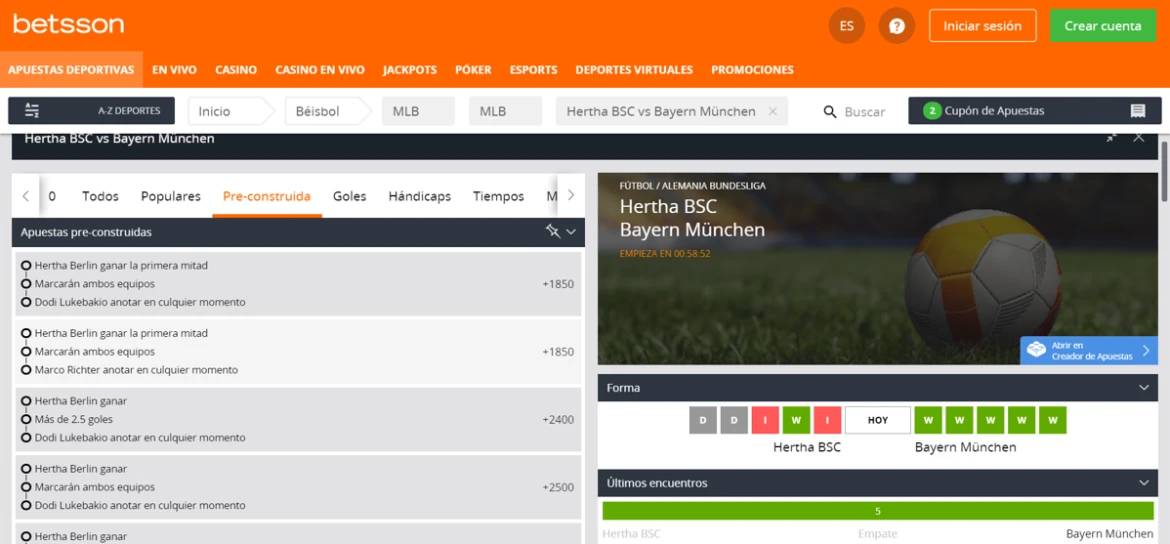Click the green 5 wins bar
1170x544 pixels.
tap(878, 511)
